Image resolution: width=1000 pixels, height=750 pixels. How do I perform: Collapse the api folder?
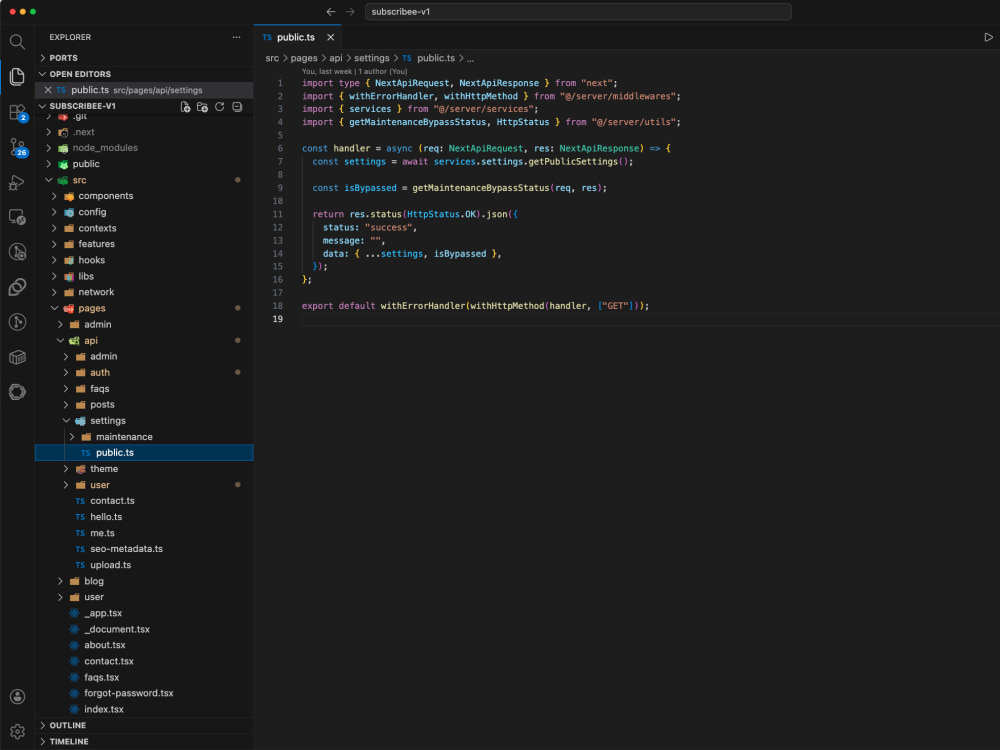tap(144, 341)
